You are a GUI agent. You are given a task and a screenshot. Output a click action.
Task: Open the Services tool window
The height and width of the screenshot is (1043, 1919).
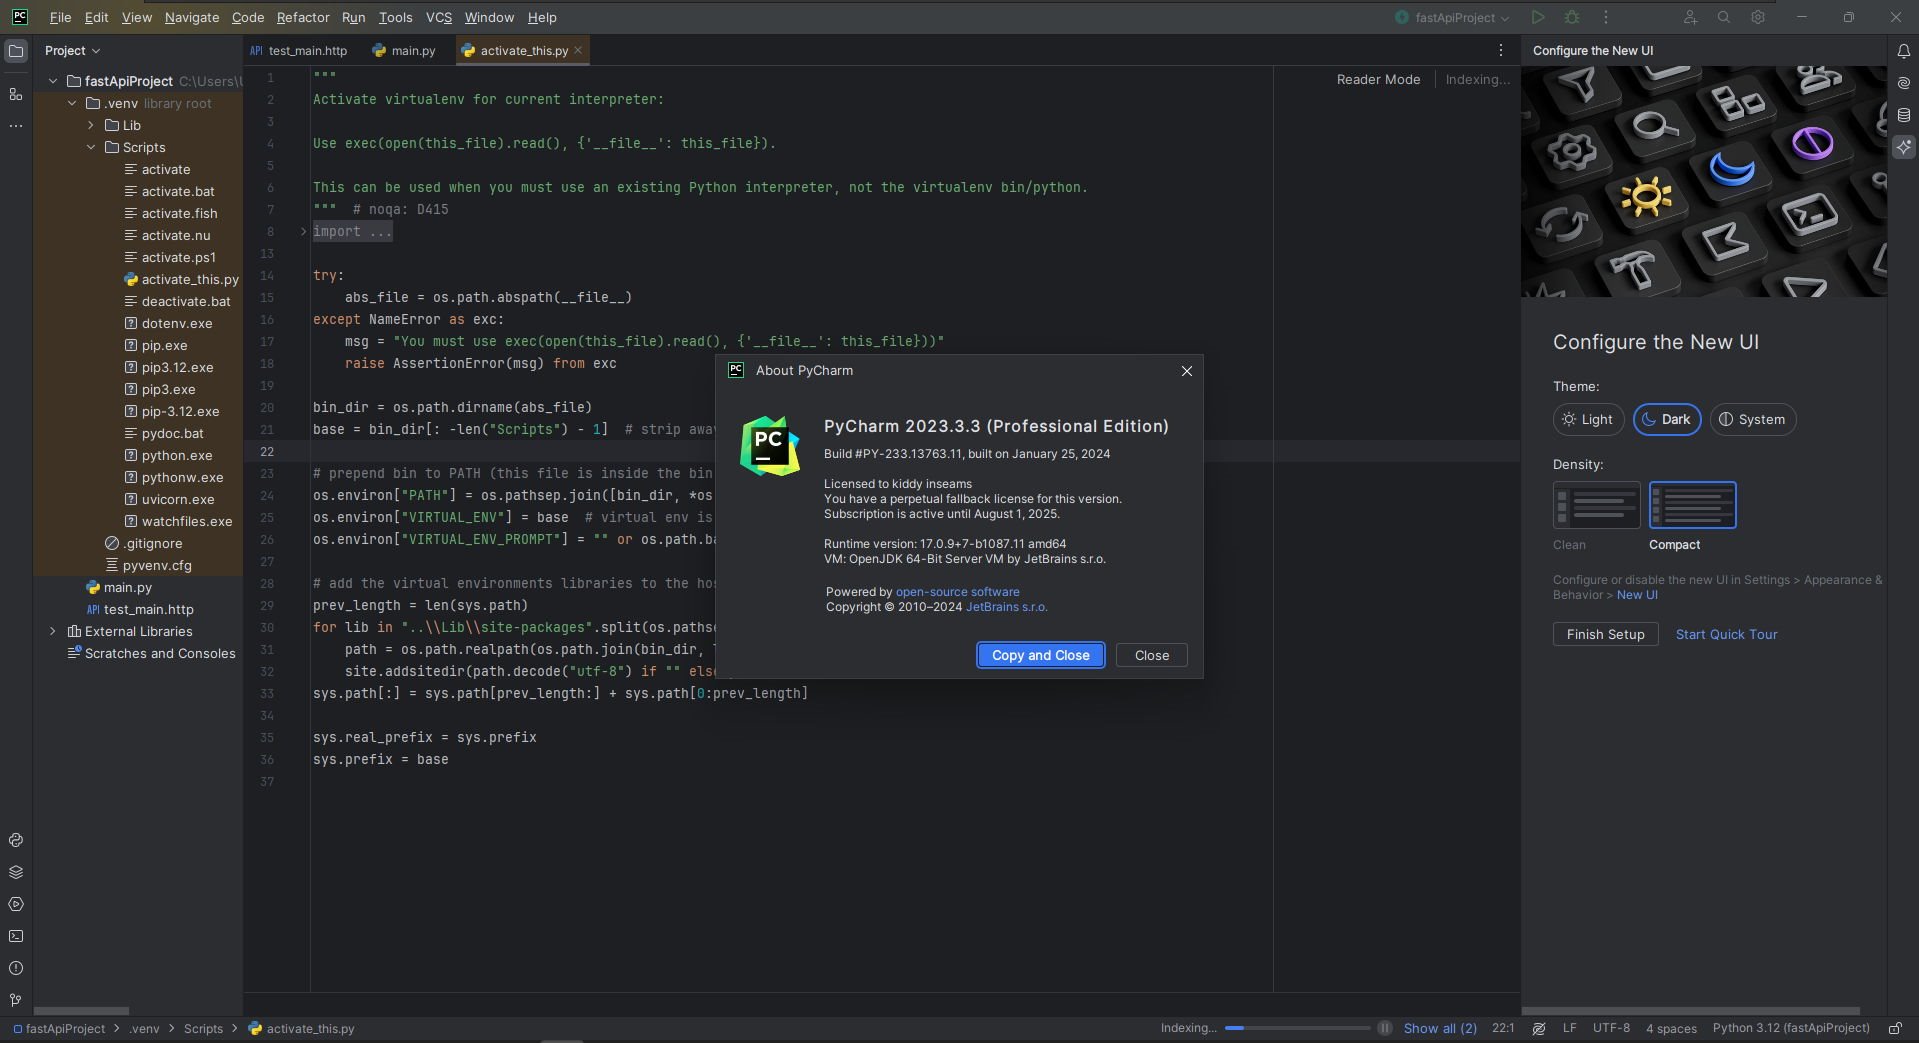(16, 904)
